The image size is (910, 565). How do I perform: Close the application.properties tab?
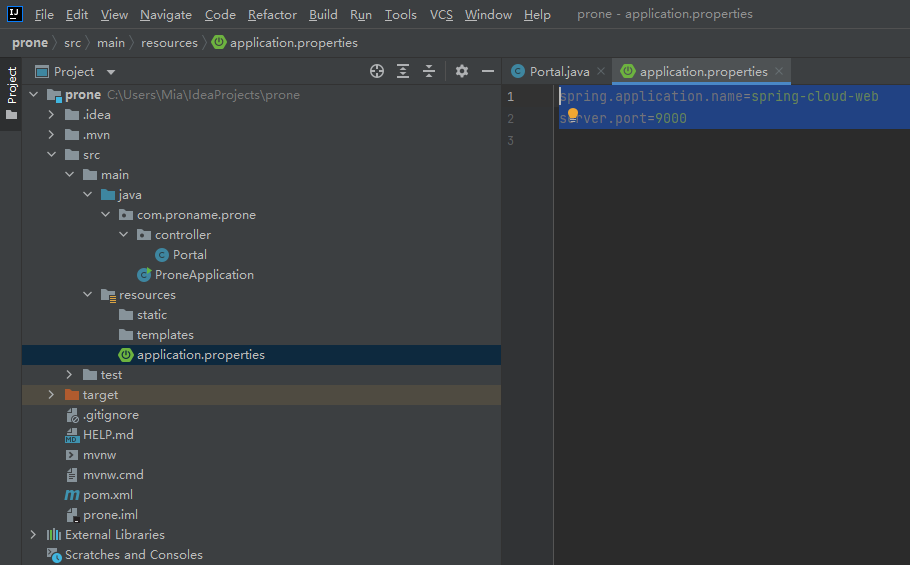[x=779, y=71]
